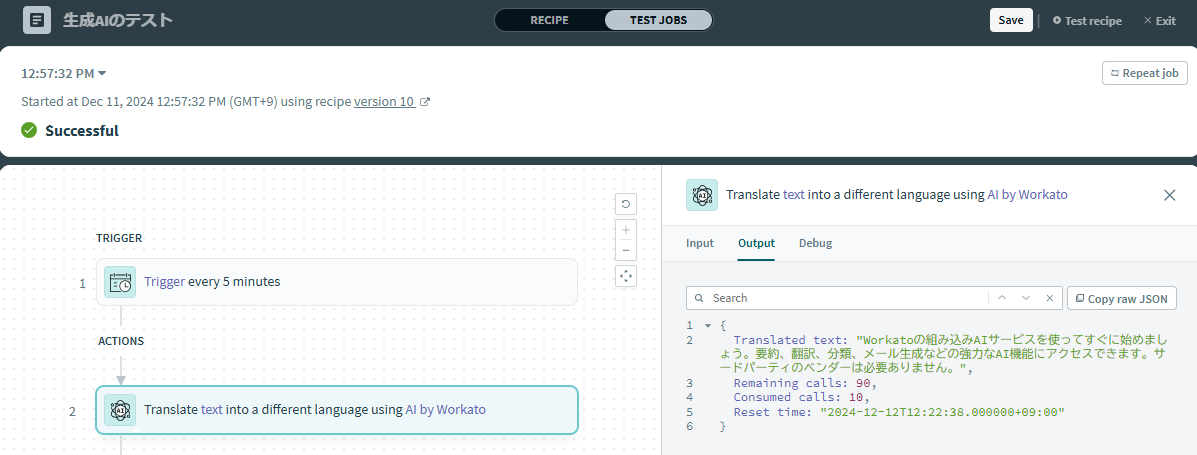1197x455 pixels.
Task: Open the Debug tab
Action: pyautogui.click(x=815, y=243)
